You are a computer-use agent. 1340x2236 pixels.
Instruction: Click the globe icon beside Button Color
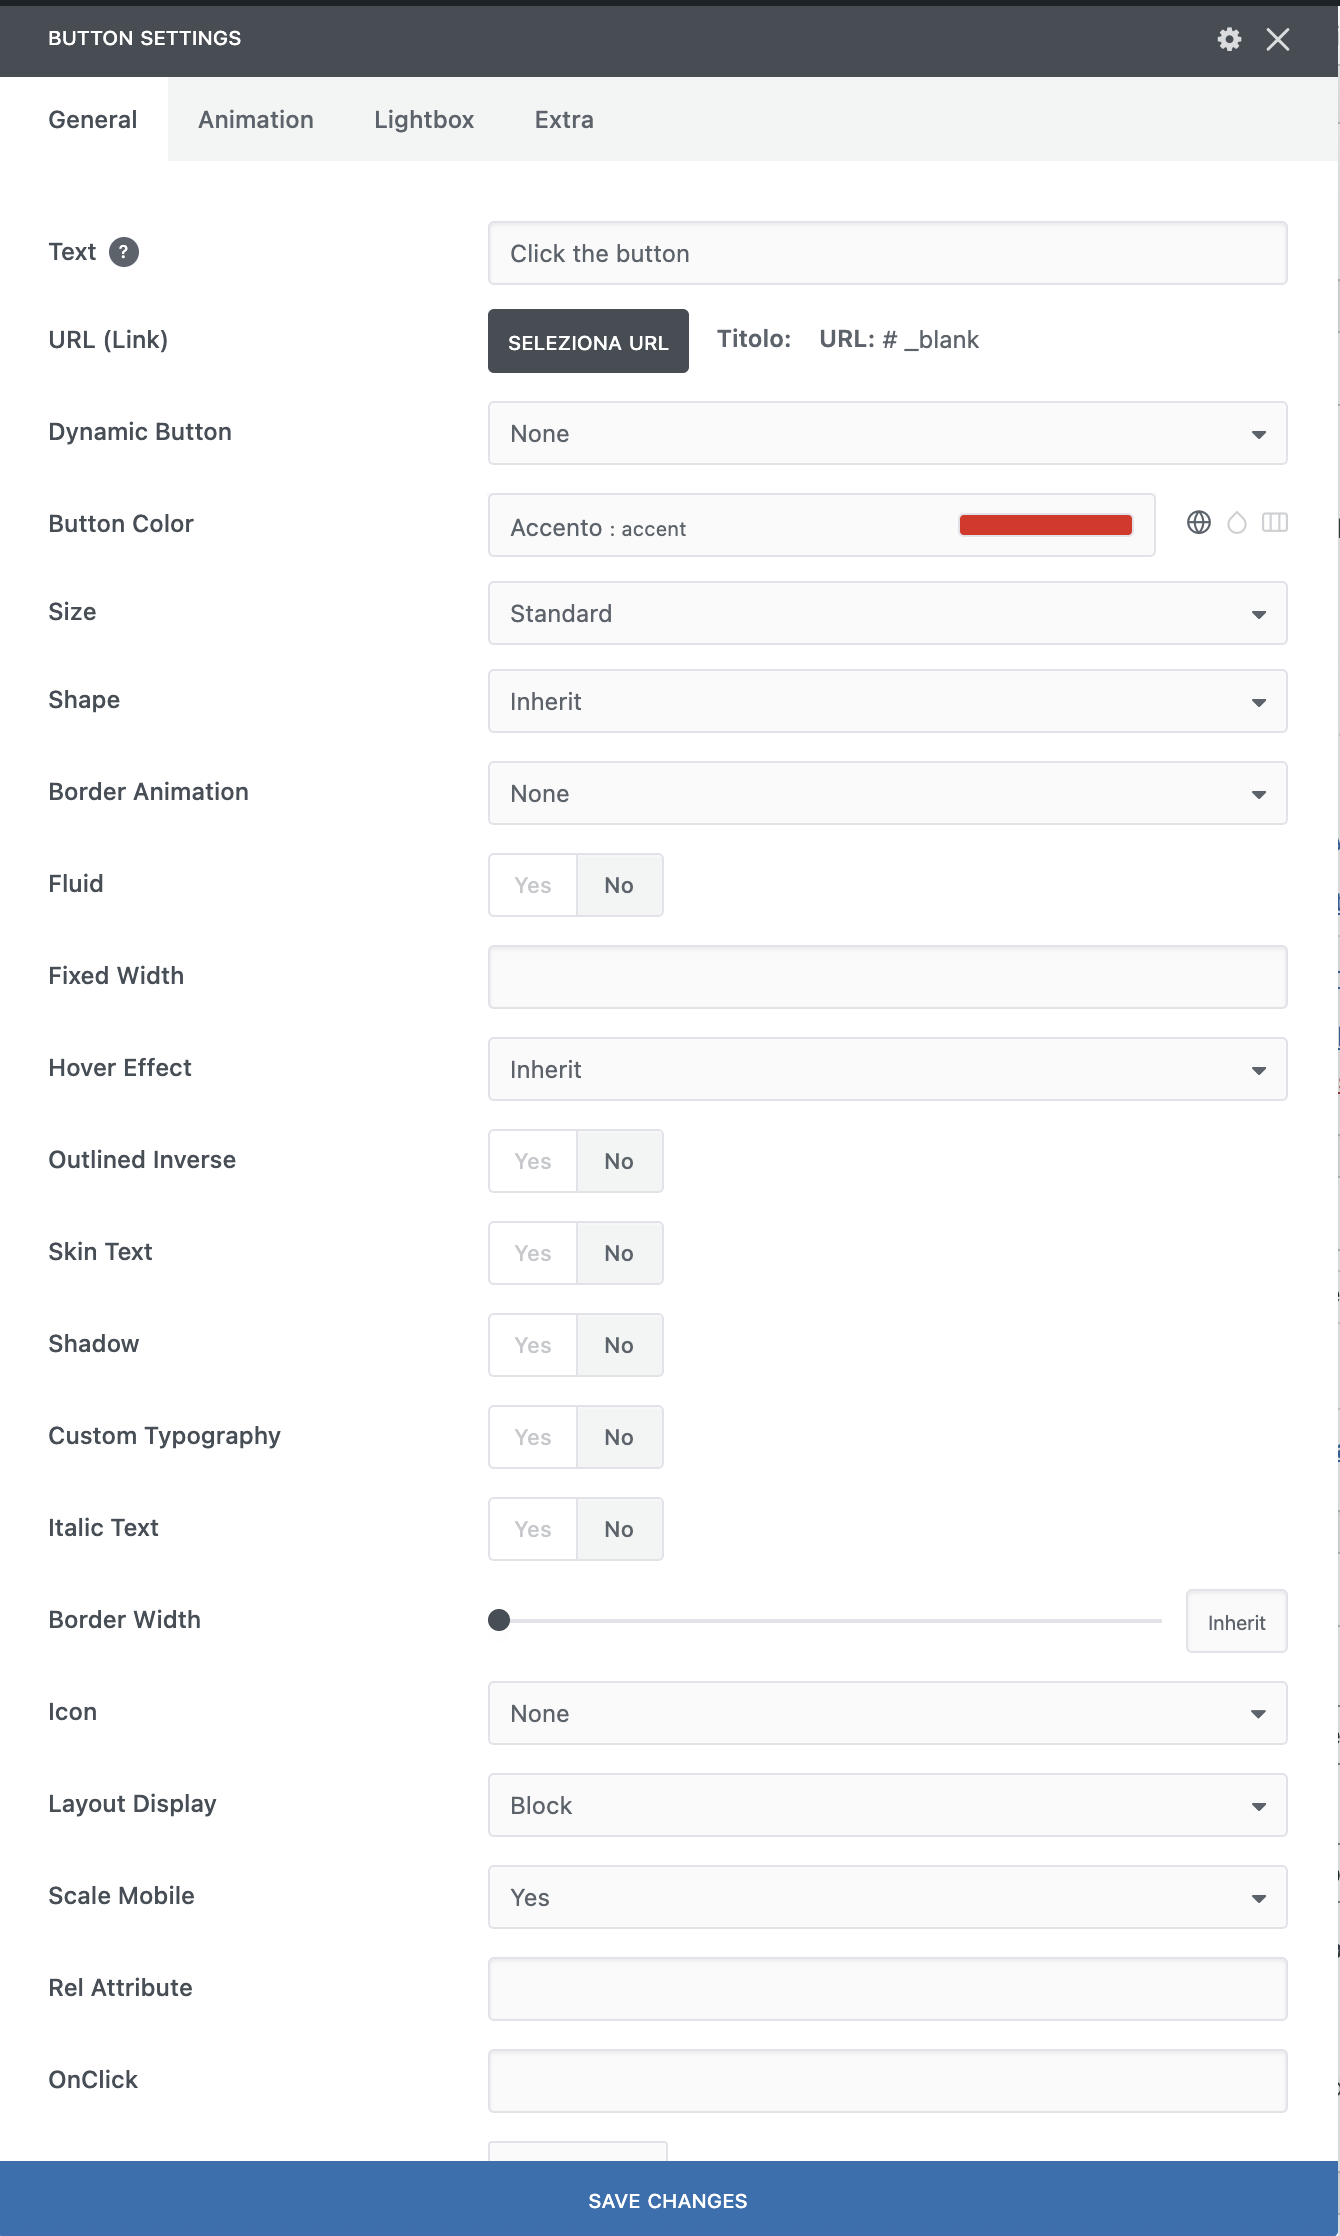[x=1198, y=523]
